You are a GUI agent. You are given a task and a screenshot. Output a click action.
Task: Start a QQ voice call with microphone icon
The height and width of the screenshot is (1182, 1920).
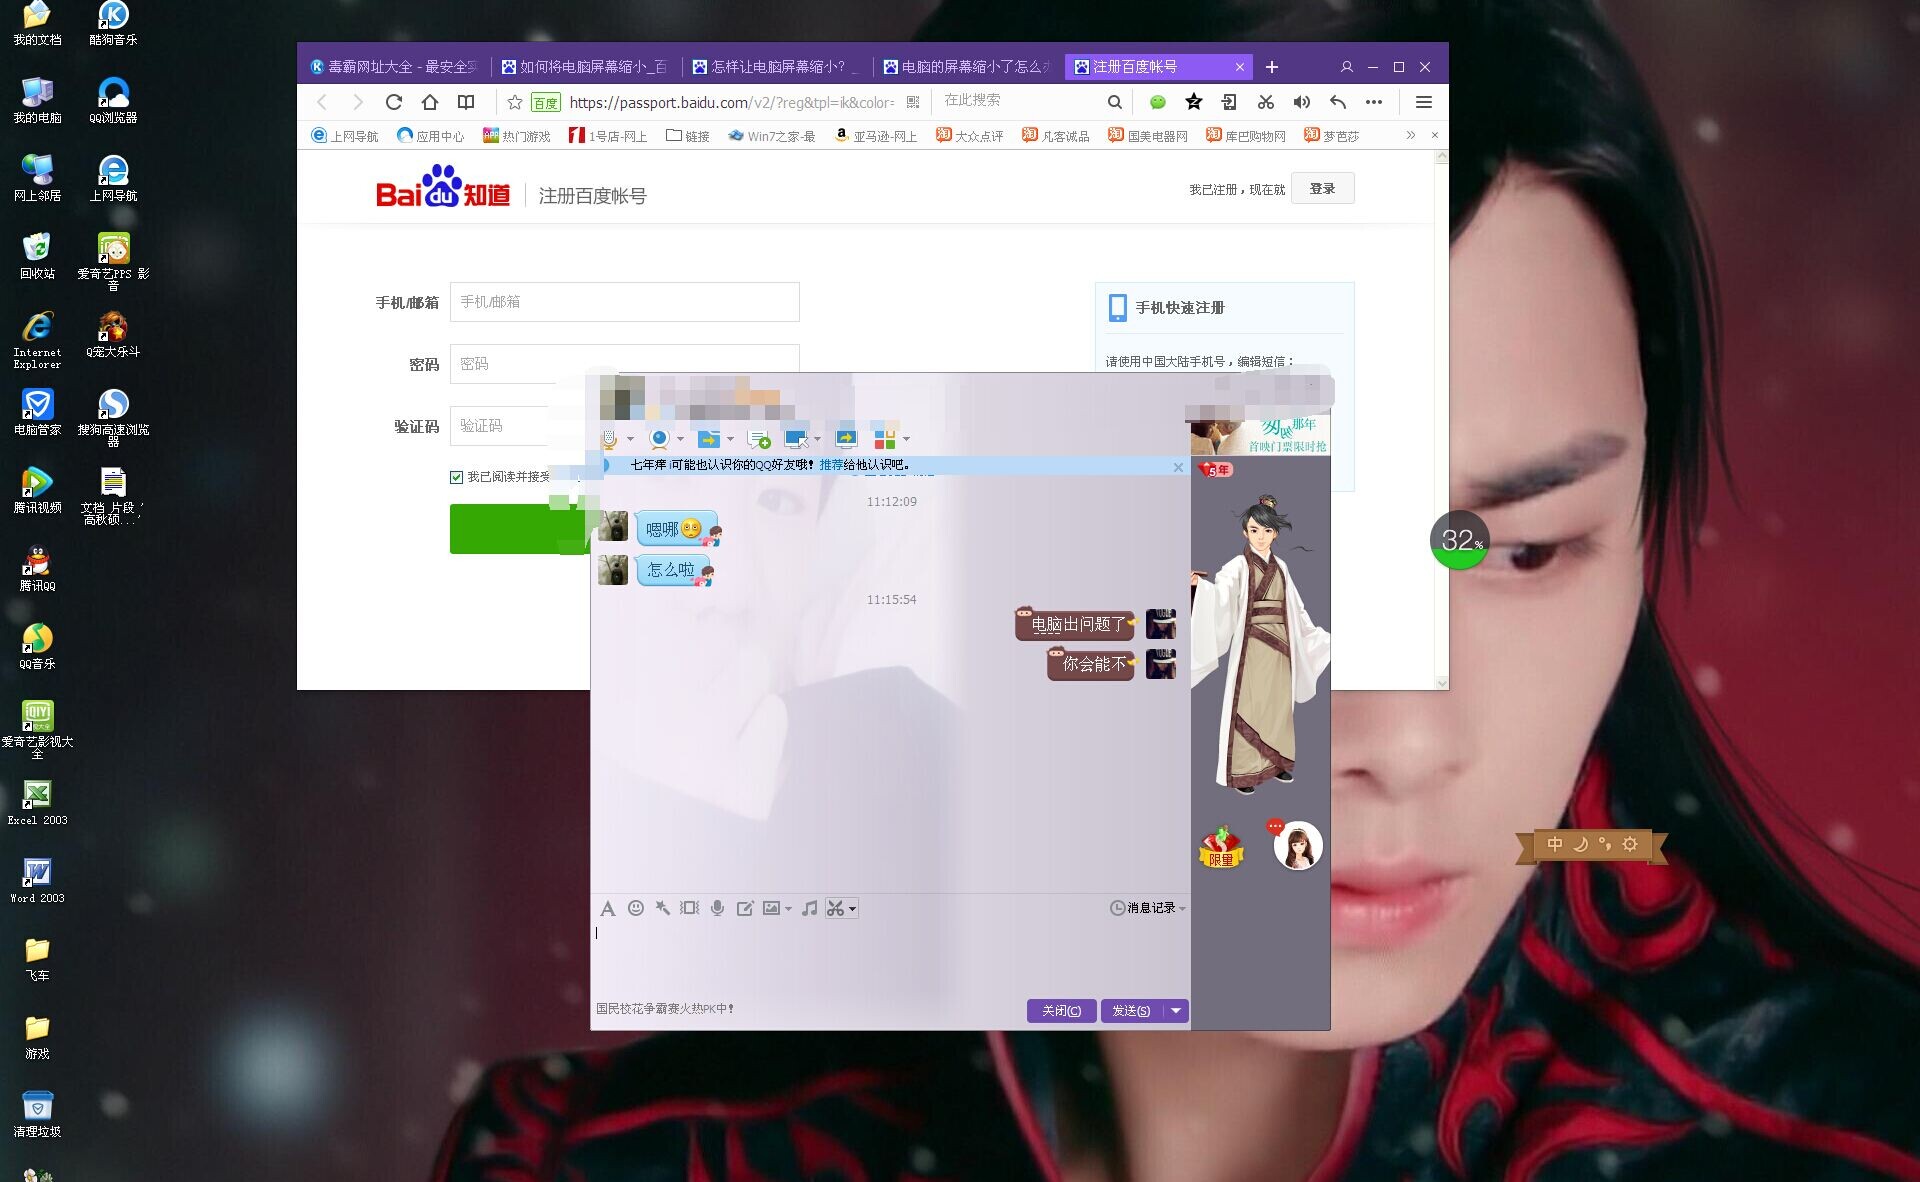tap(609, 439)
